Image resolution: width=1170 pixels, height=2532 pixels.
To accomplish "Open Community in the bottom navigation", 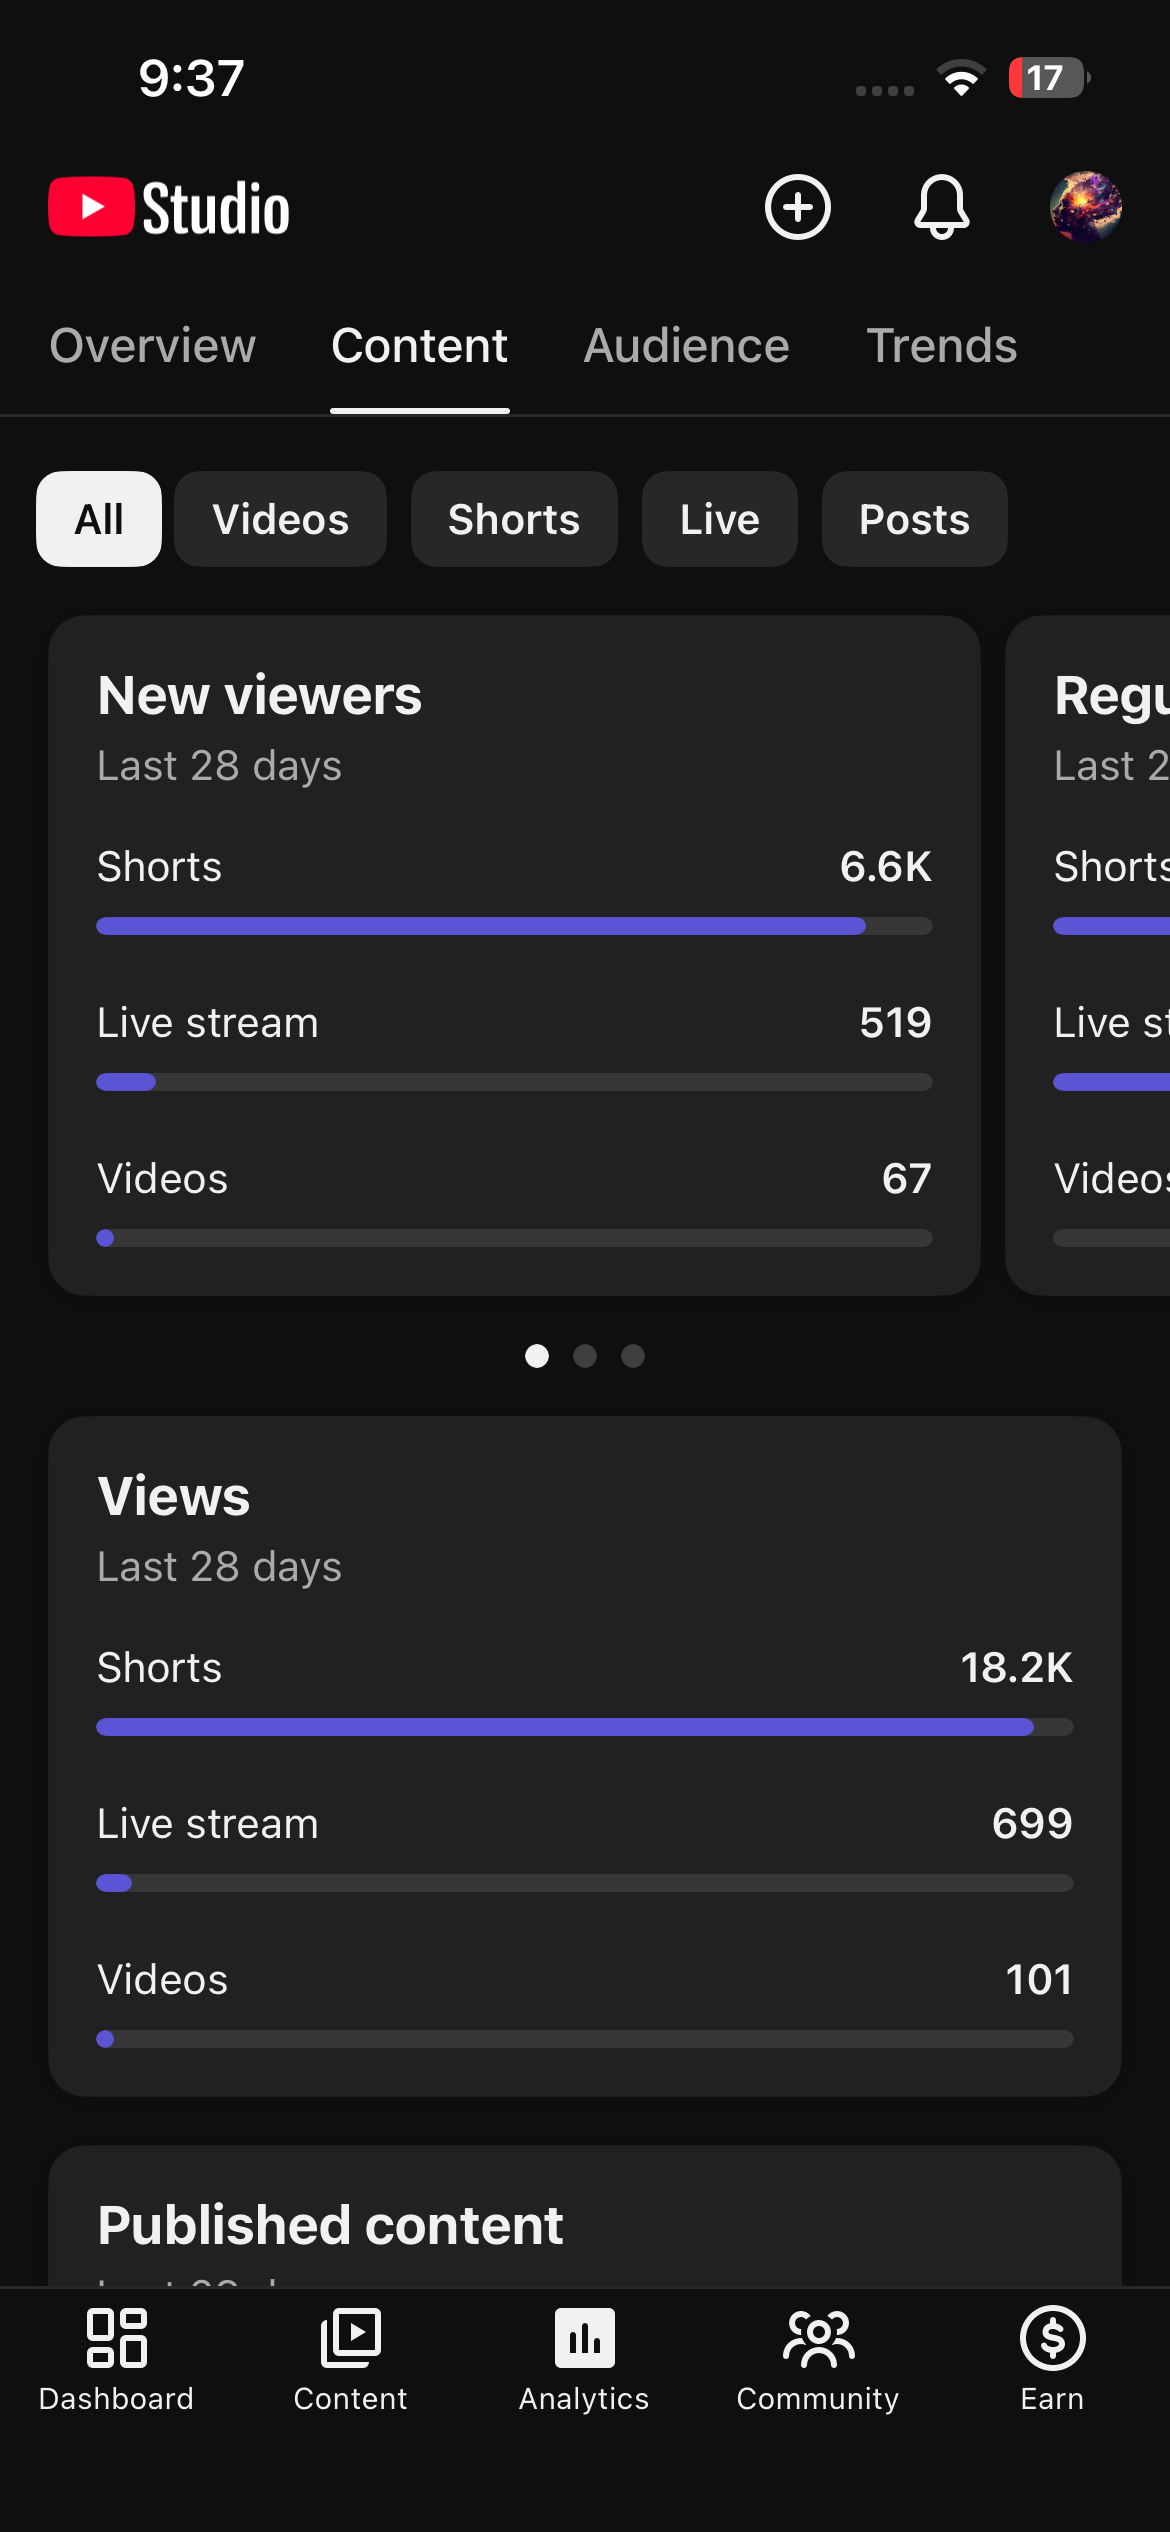I will 818,2360.
